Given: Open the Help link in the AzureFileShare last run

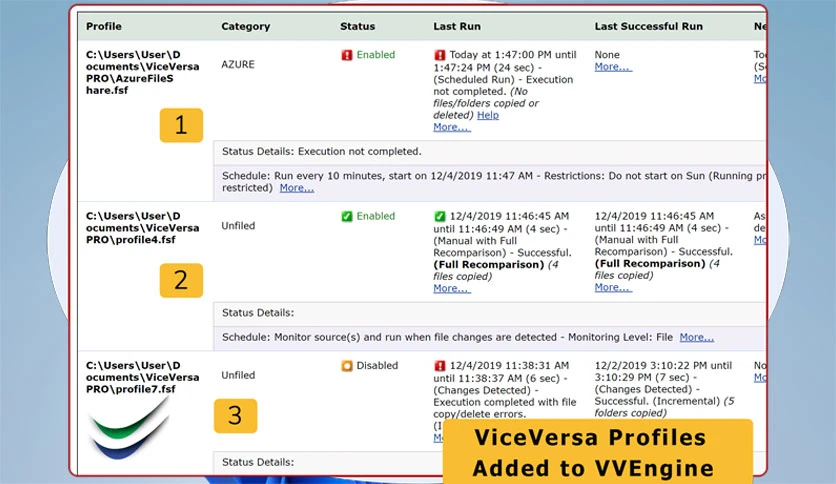Looking at the screenshot, I should click(488, 115).
